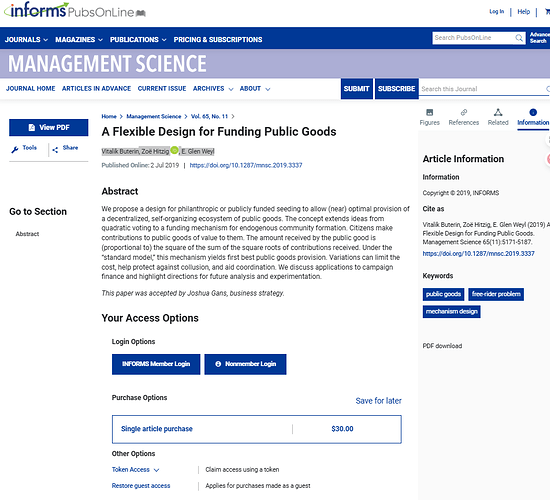This screenshot has height=500, width=550.
Task: Click the SUBSCRIBE button
Action: click(x=396, y=89)
